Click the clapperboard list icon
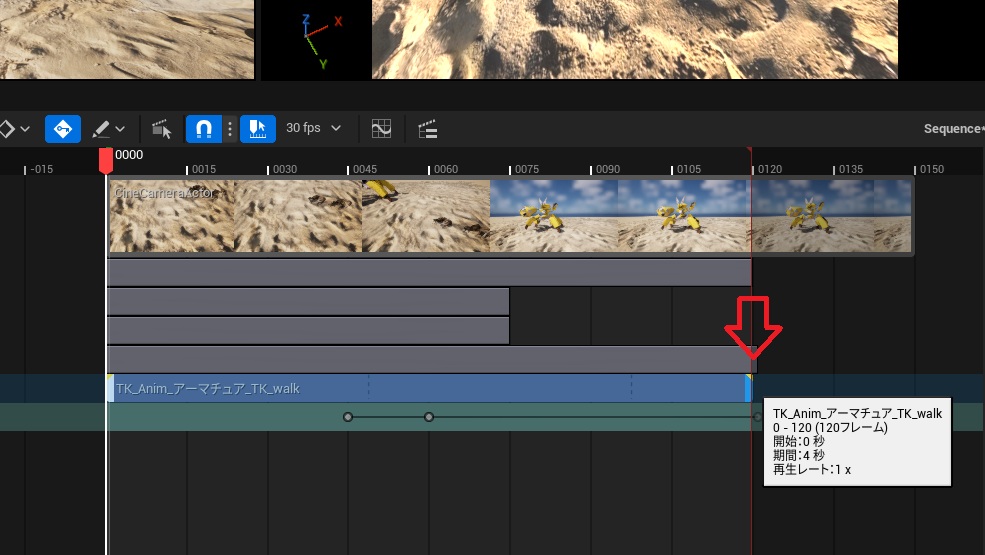The width and height of the screenshot is (985, 555). point(428,129)
